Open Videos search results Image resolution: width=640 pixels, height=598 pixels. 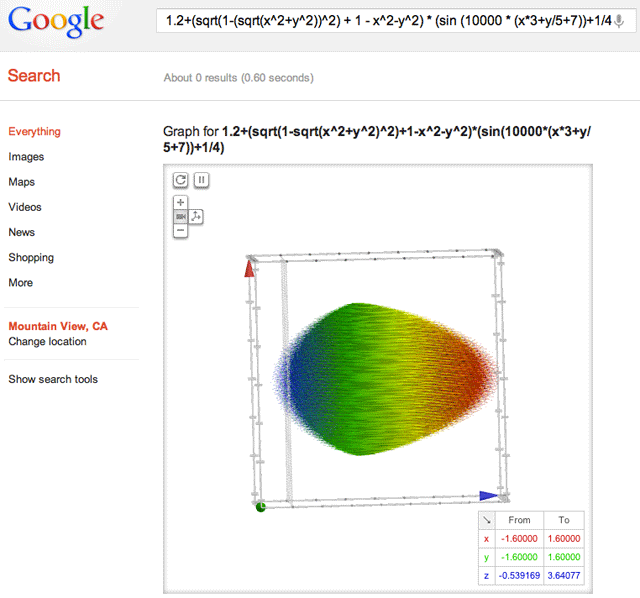point(25,207)
